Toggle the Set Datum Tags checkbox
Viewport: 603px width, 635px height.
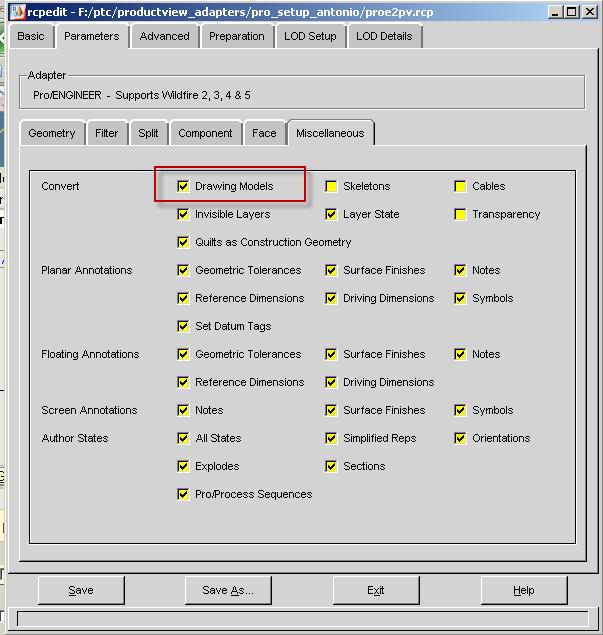[183, 326]
